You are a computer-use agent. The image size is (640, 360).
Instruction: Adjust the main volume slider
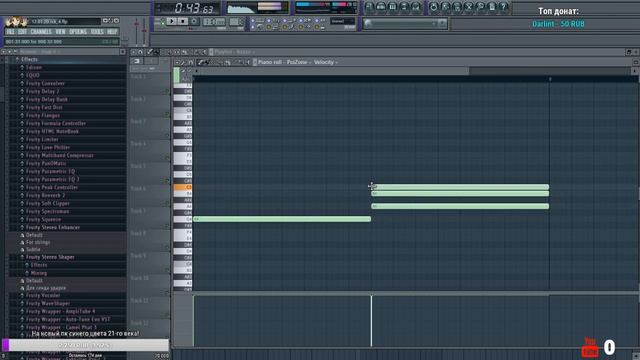[136, 31]
